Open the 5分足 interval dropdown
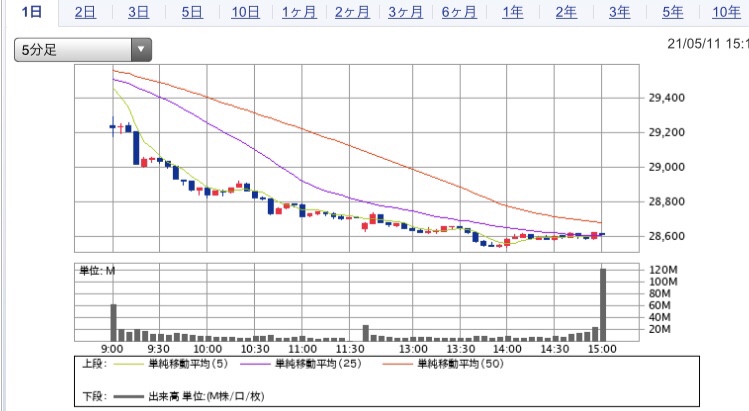The image size is (749, 411). [83, 50]
